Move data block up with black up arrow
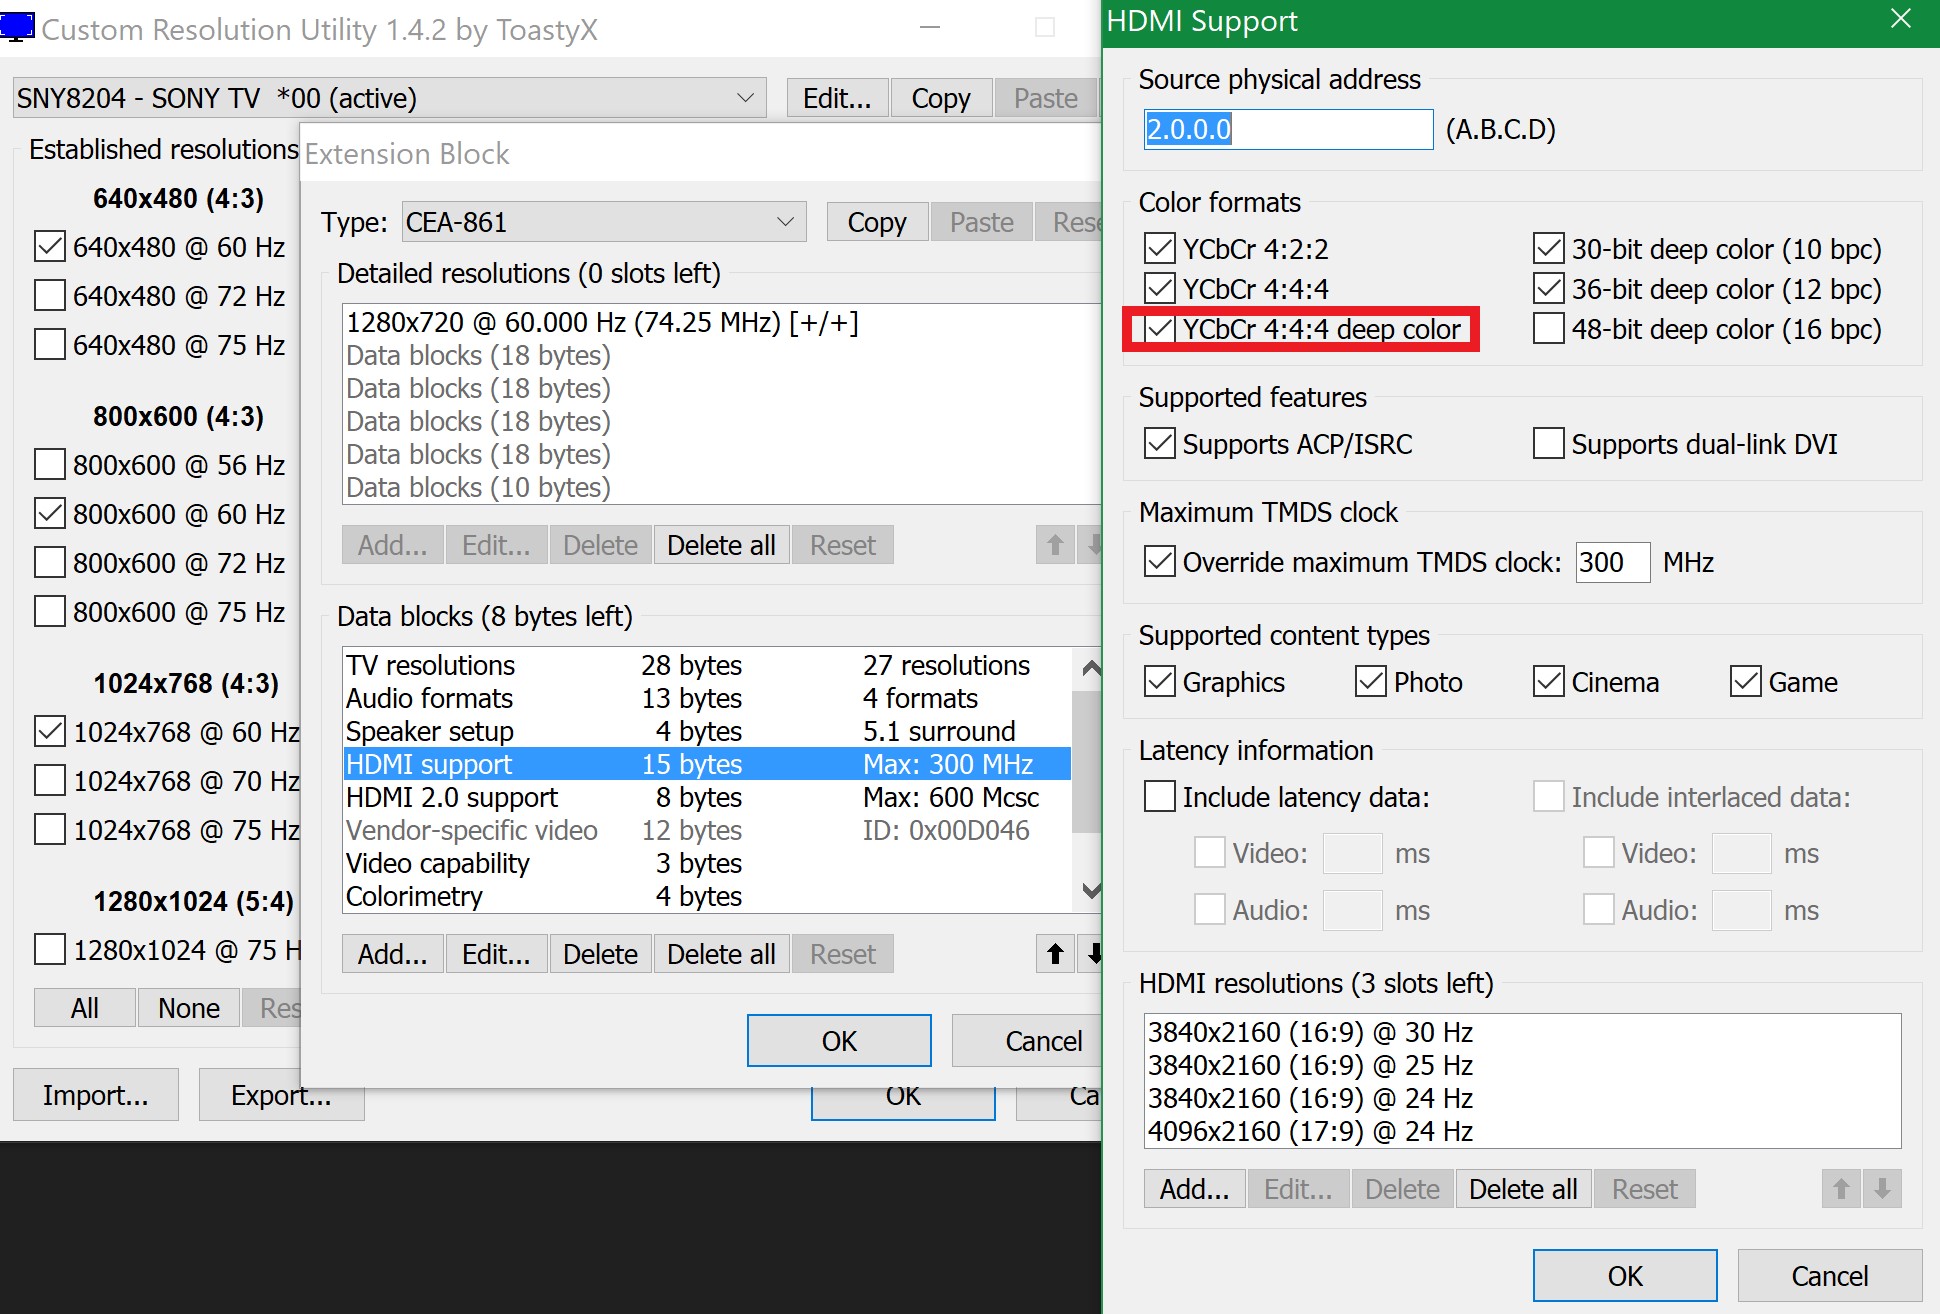The image size is (1940, 1314). [1055, 954]
